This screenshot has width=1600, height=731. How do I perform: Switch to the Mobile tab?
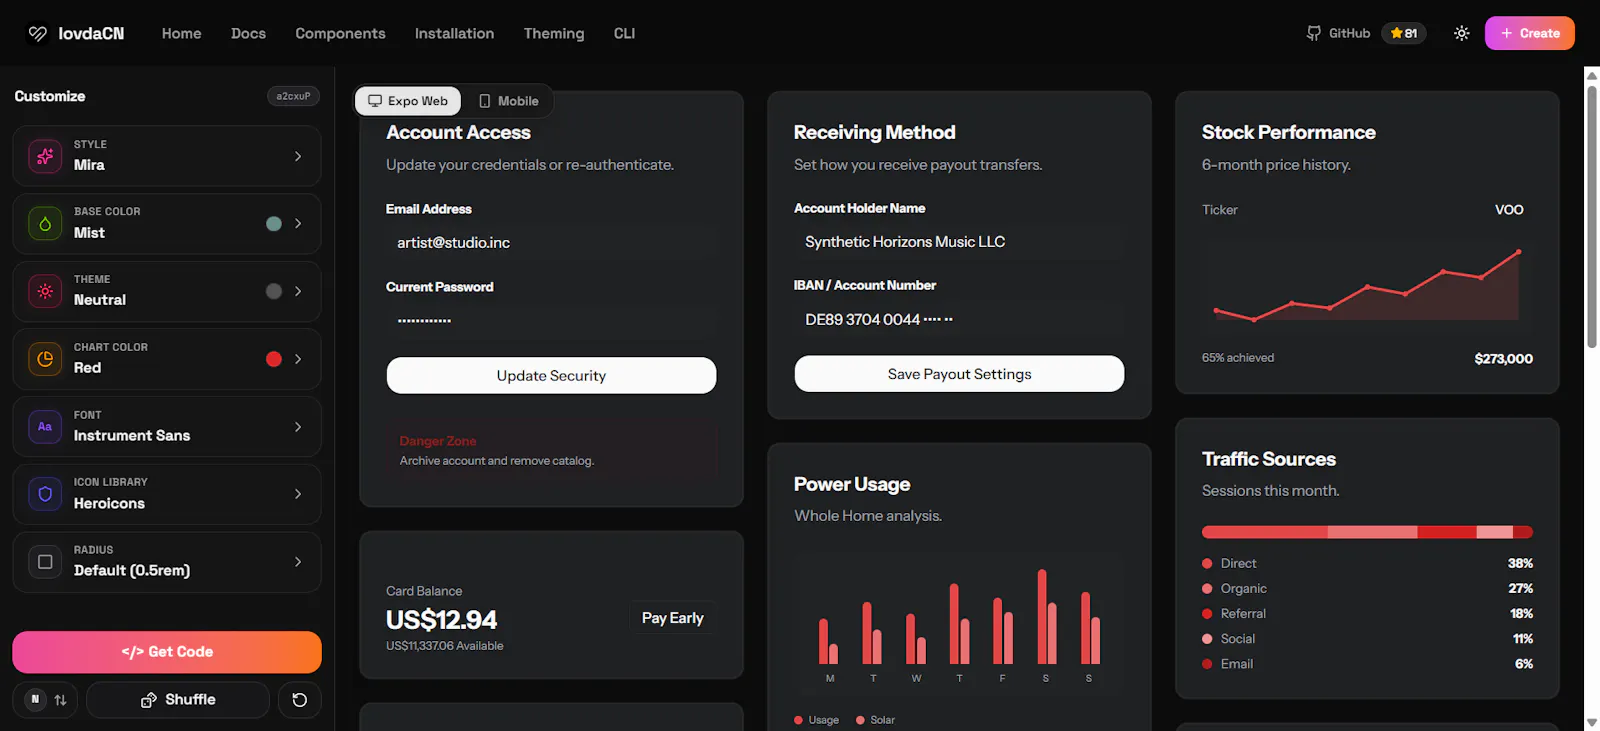point(508,101)
